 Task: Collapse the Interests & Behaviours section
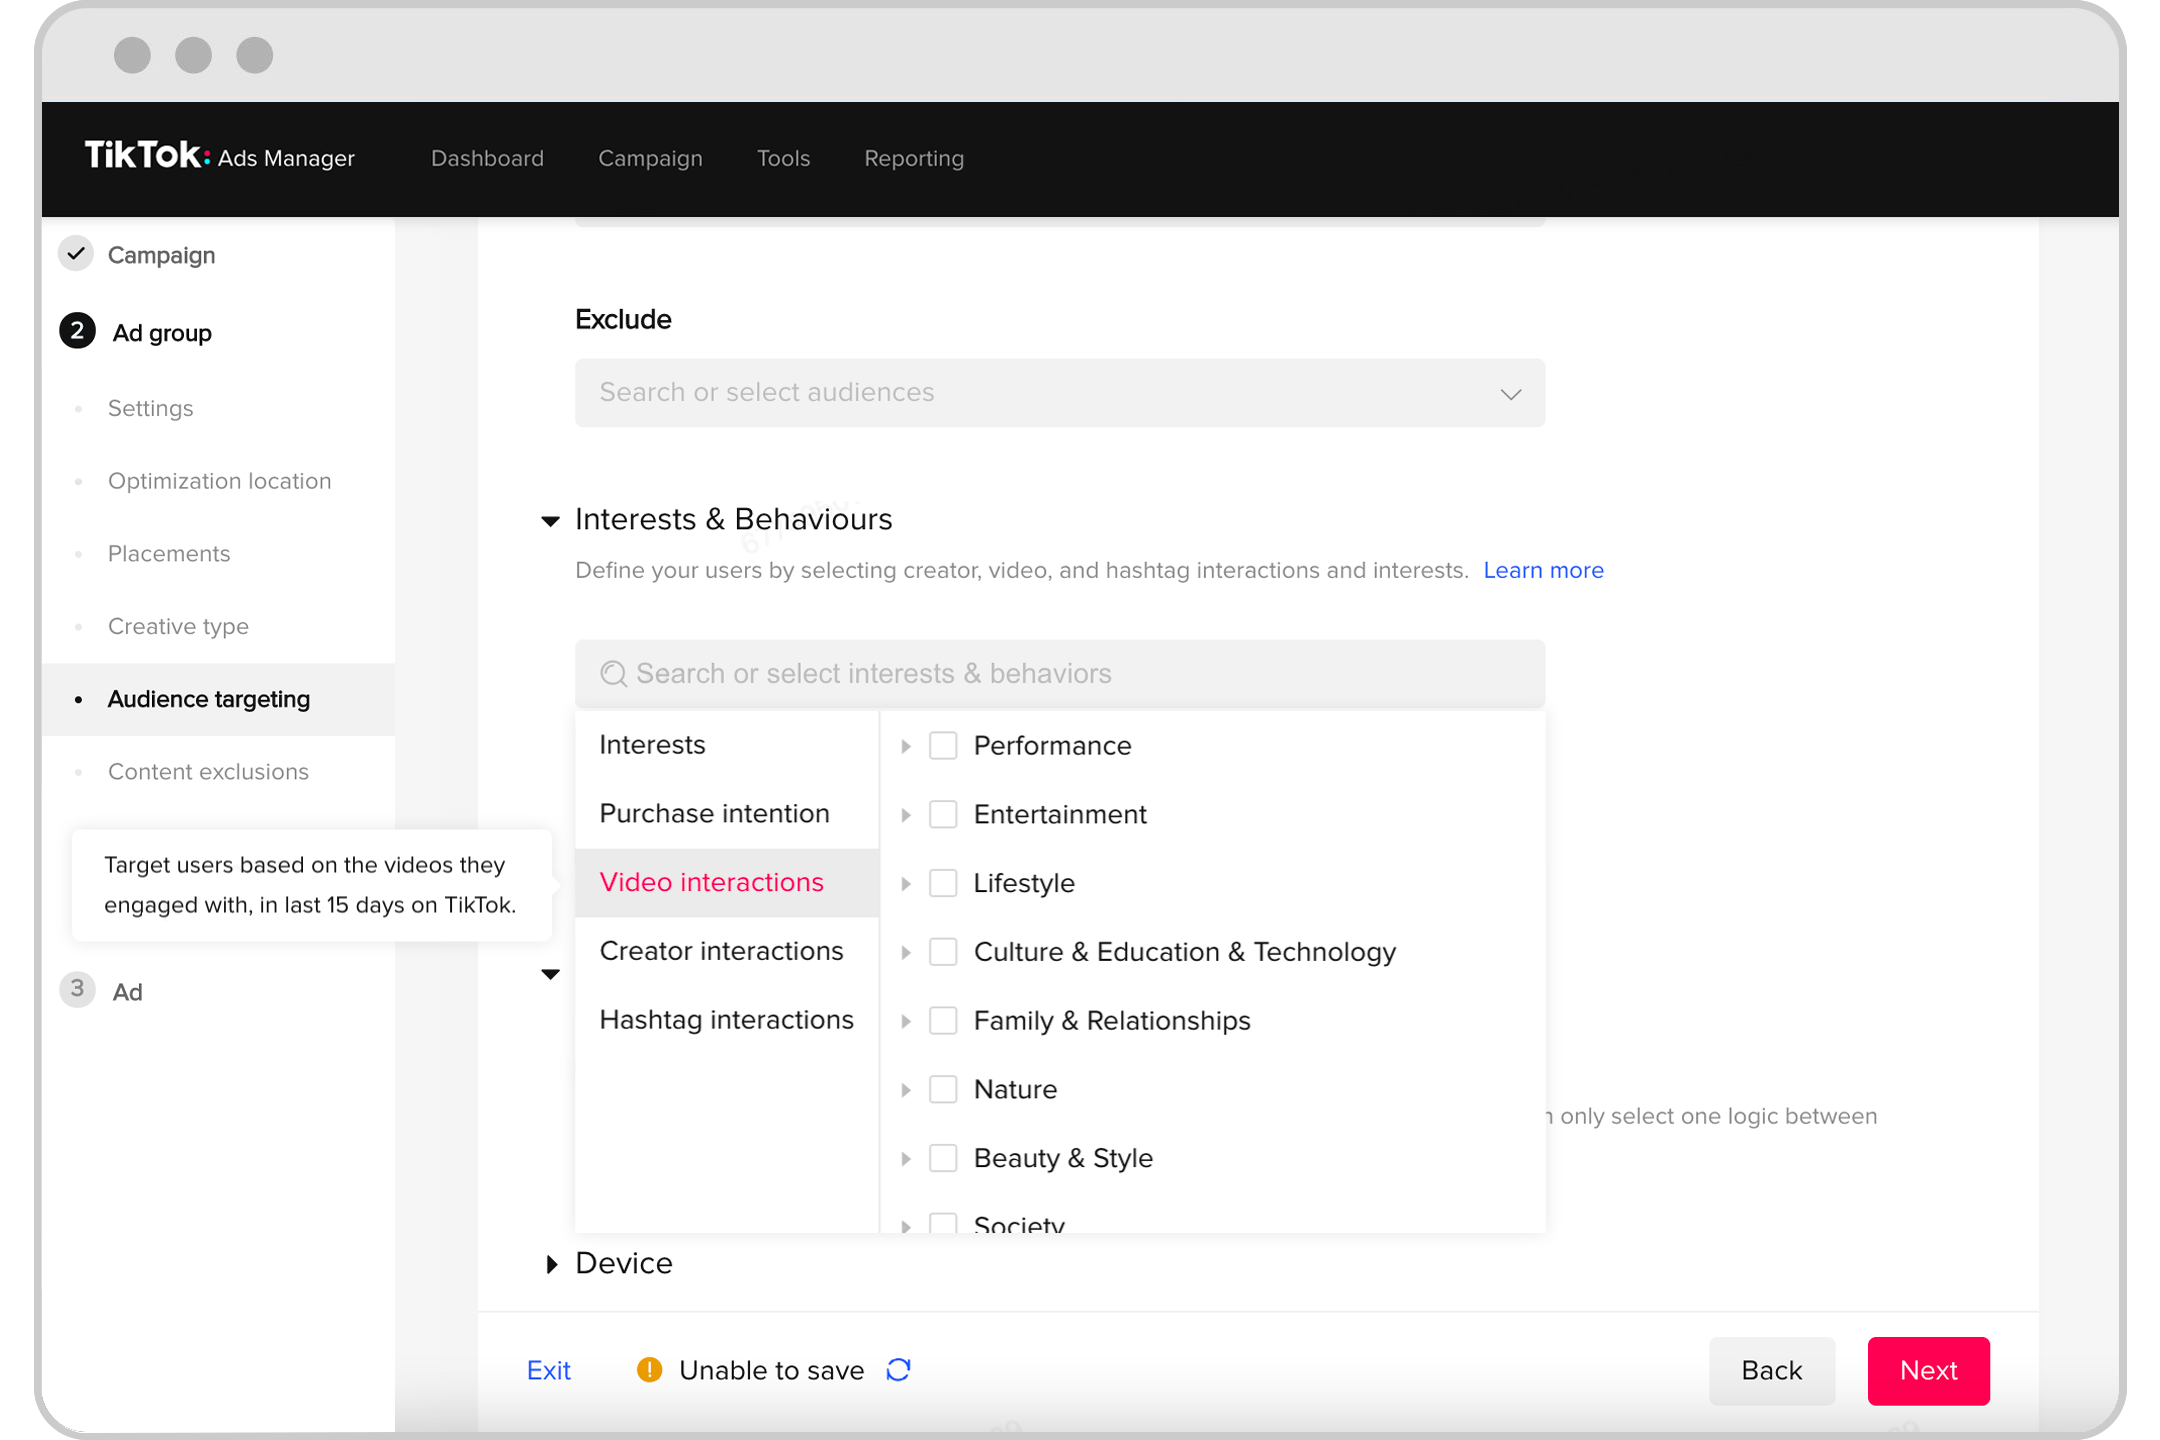[550, 521]
